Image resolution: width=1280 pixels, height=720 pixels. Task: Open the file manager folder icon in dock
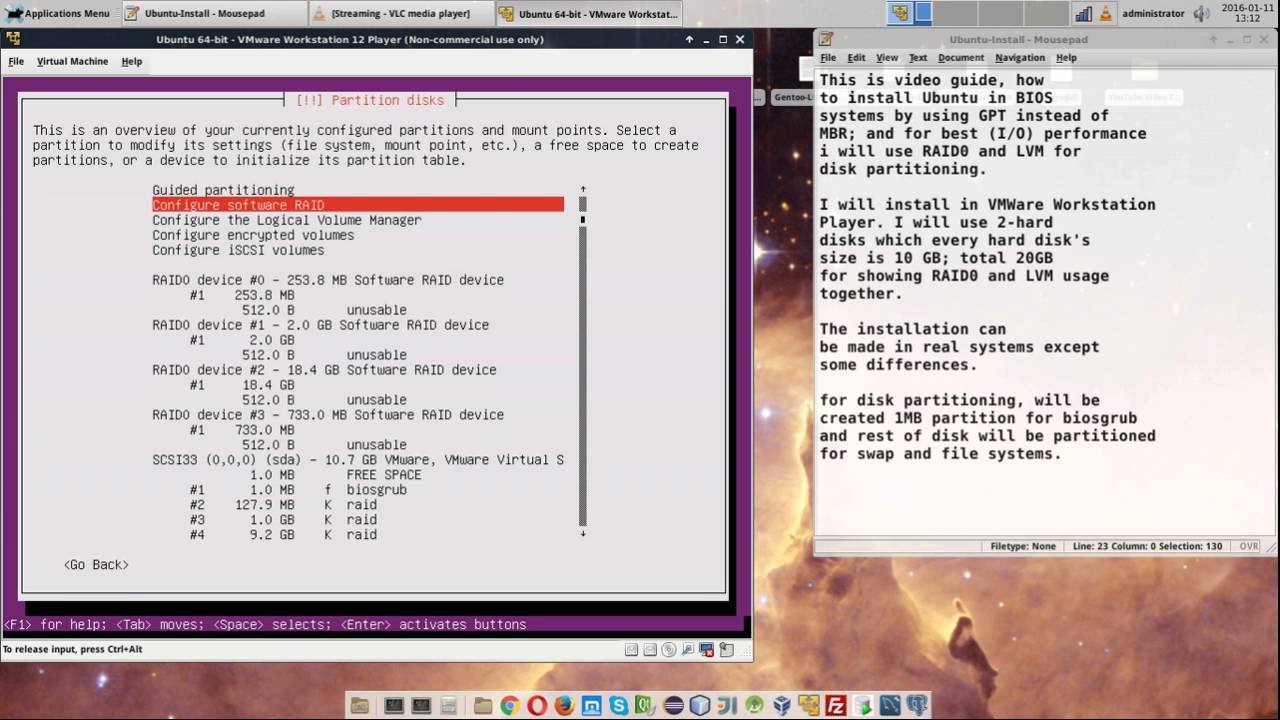point(483,705)
